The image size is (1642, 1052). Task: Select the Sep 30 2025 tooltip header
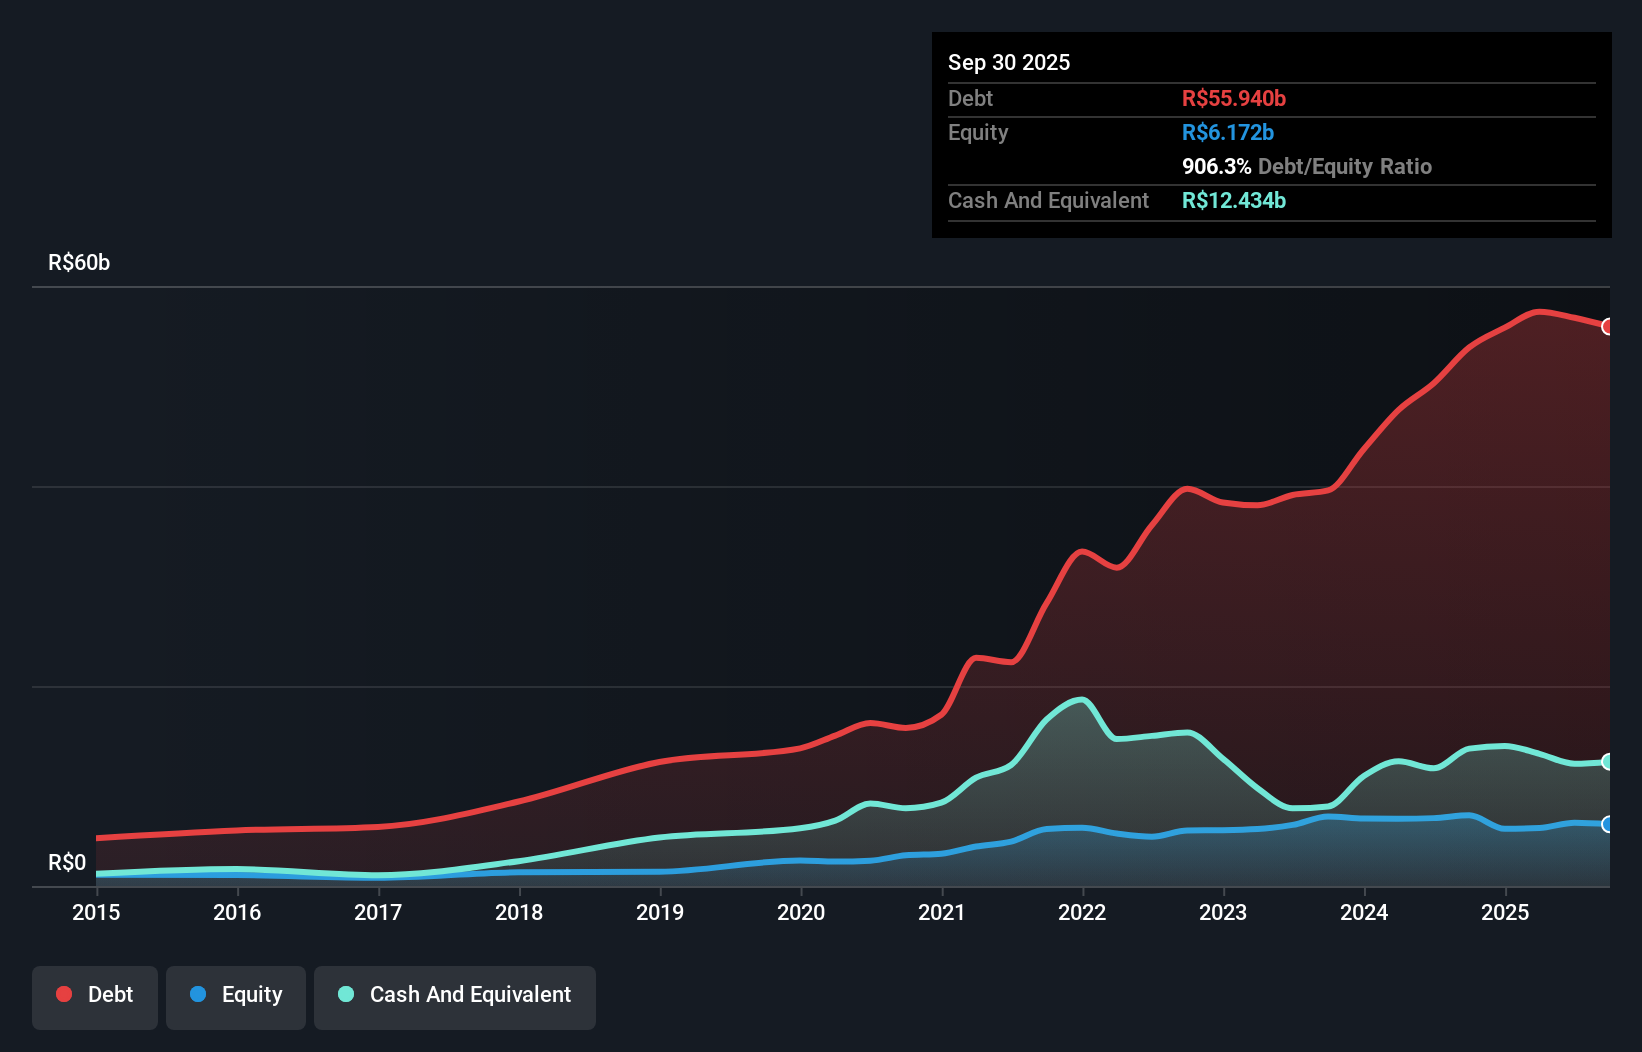1010,62
